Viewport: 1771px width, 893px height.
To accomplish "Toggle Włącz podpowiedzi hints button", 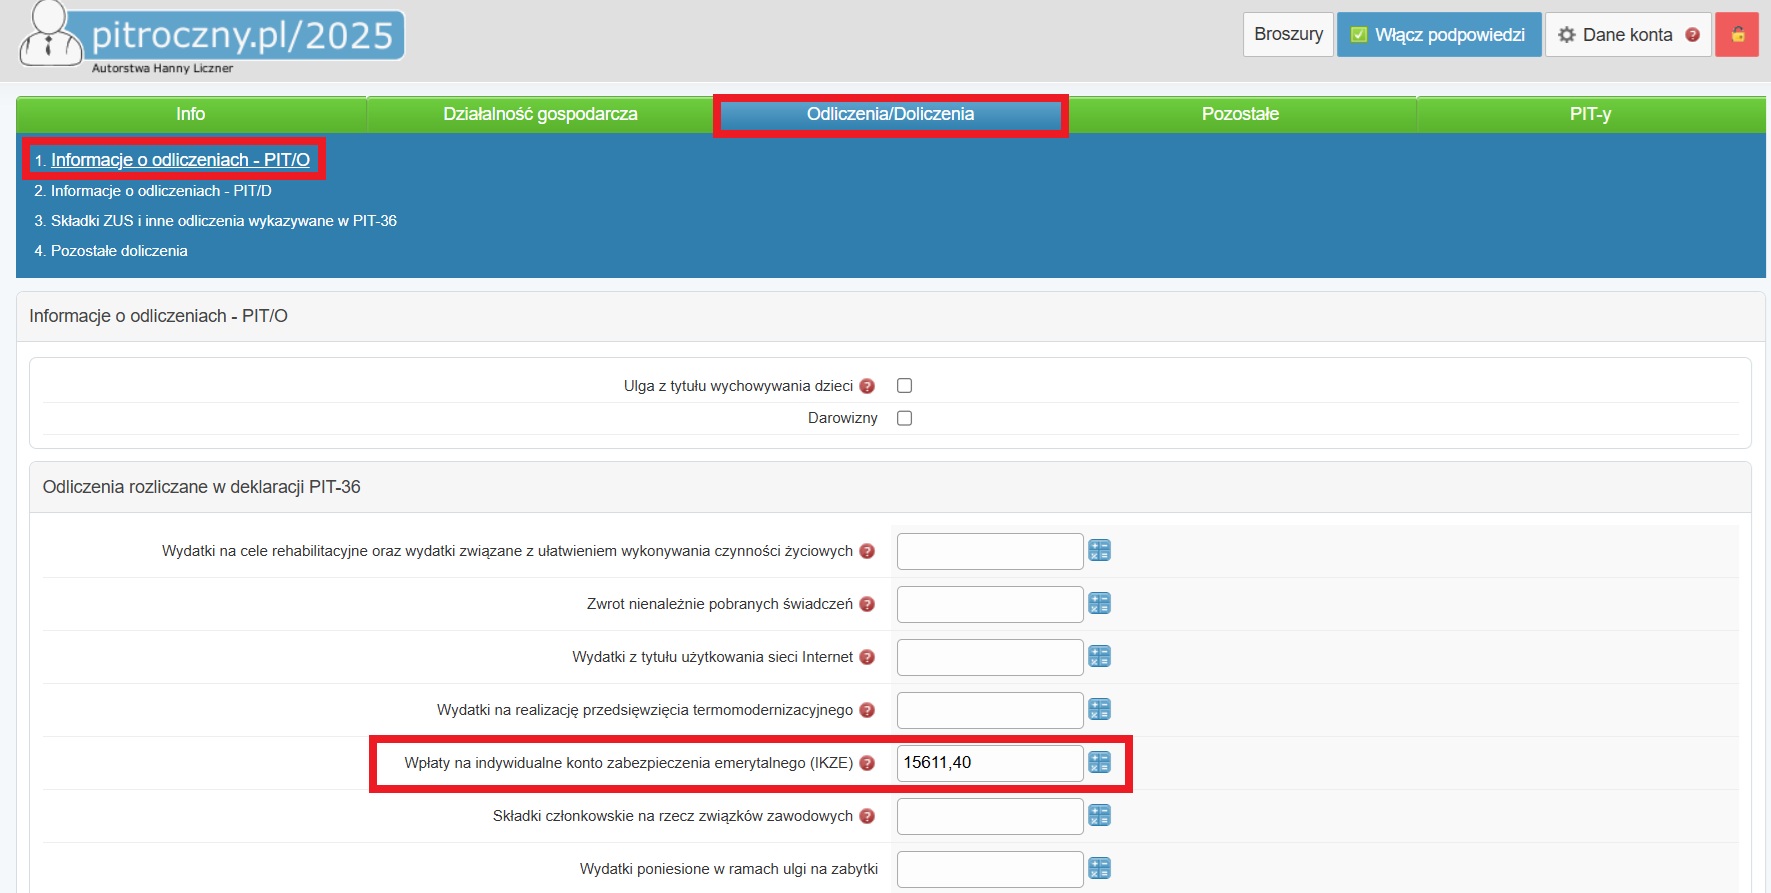I will point(1438,34).
